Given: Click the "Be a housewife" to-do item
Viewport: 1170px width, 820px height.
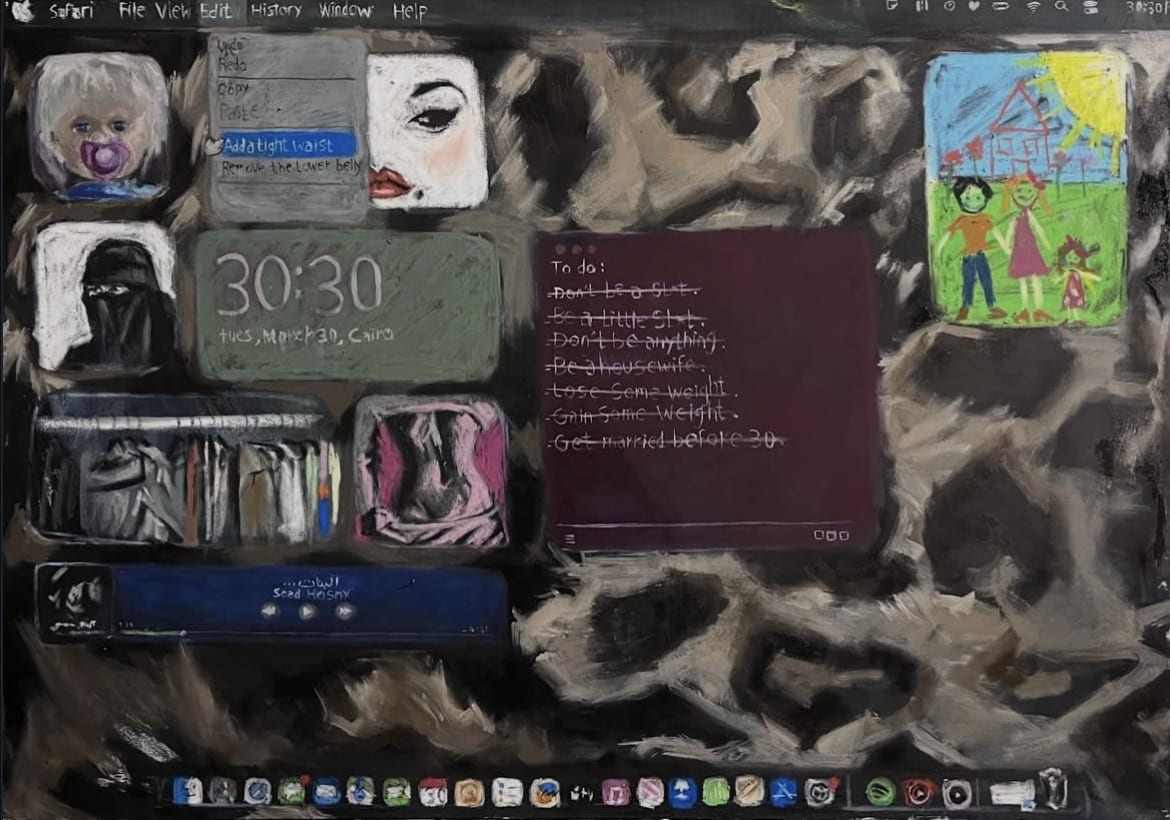Looking at the screenshot, I should point(625,366).
